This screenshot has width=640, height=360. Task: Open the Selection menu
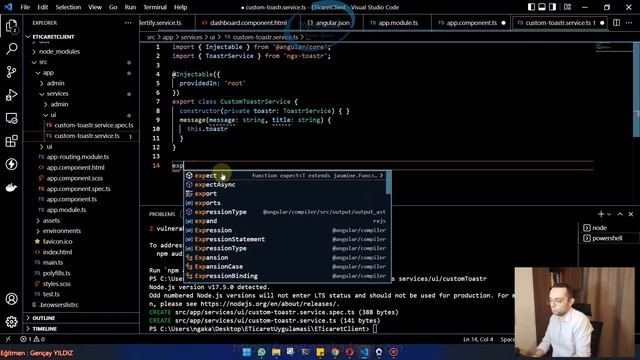68,7
